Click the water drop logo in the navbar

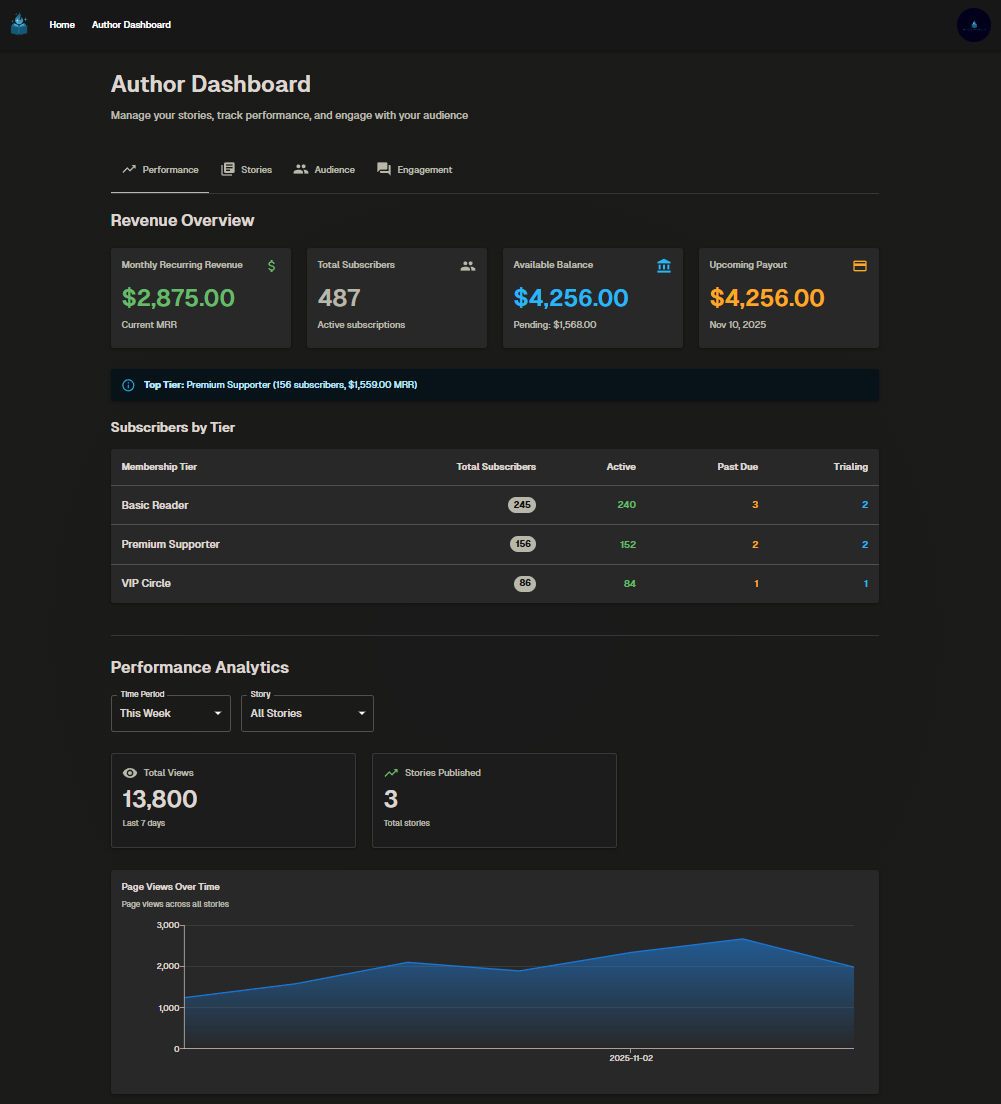coord(19,23)
